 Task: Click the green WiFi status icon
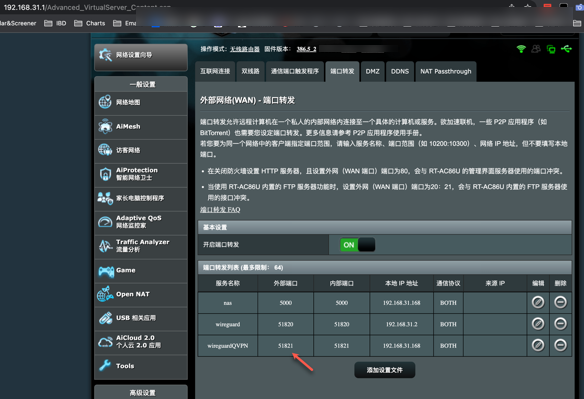[x=521, y=49]
